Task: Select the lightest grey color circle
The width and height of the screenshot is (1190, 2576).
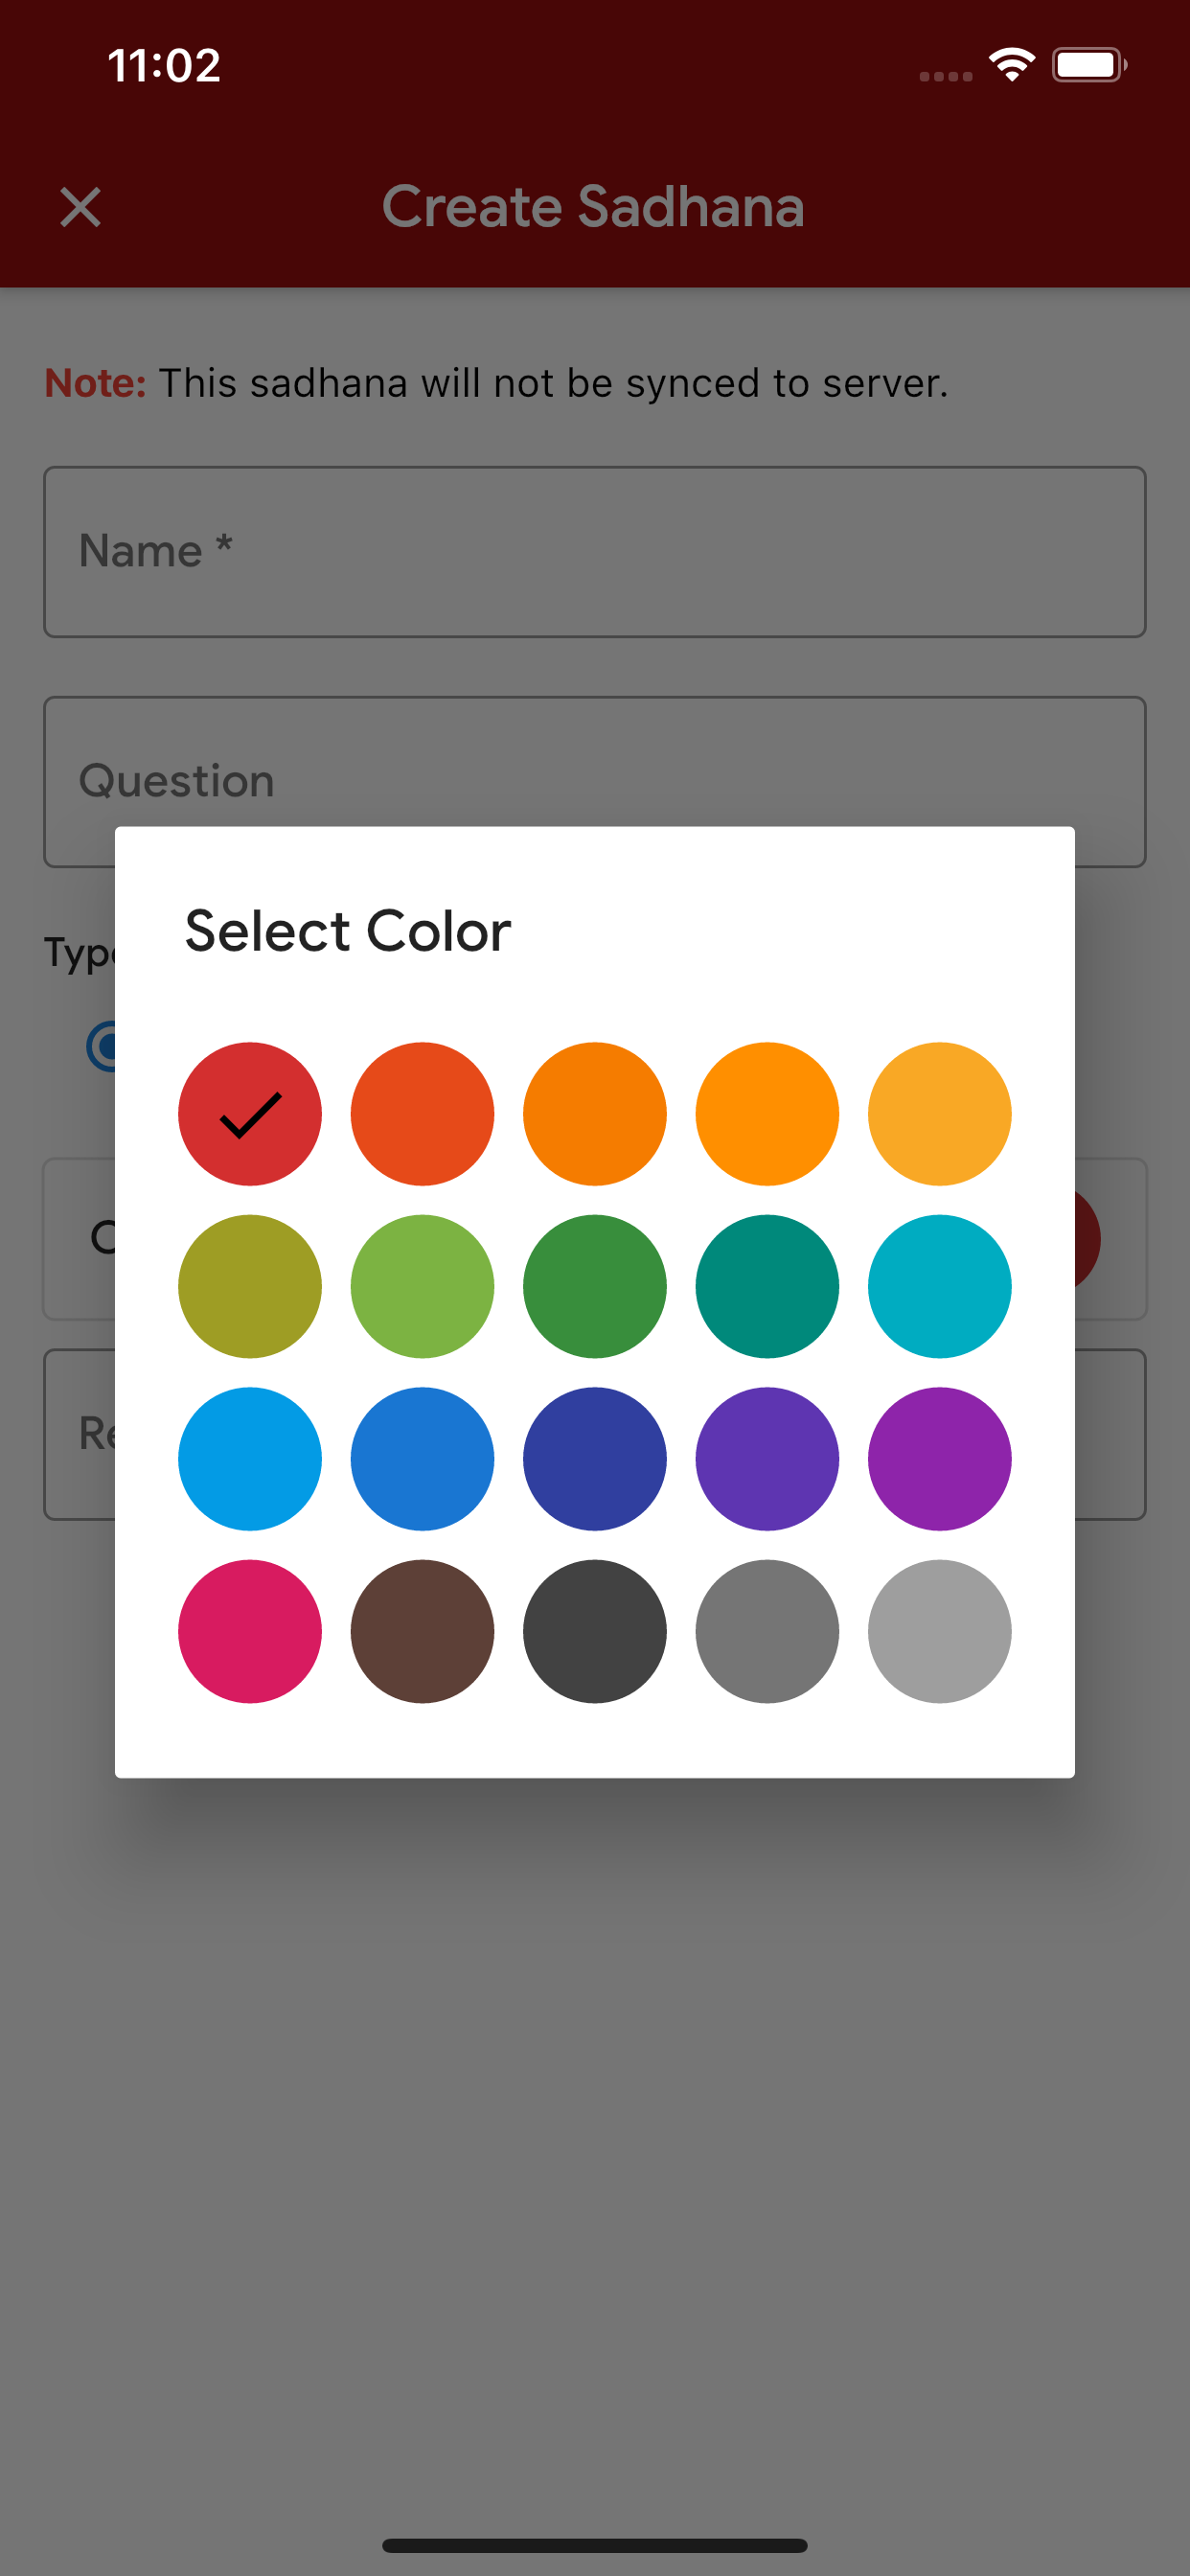Action: (940, 1631)
